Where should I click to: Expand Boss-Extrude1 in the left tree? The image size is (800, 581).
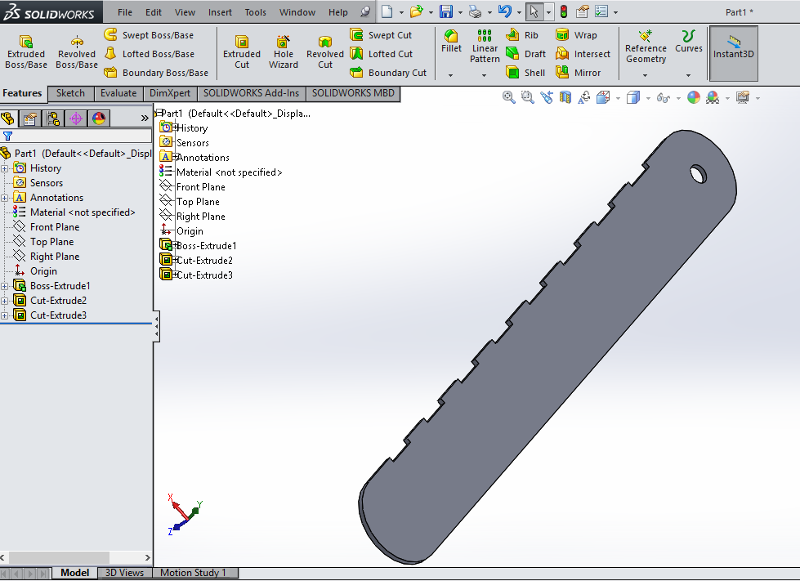(5, 286)
